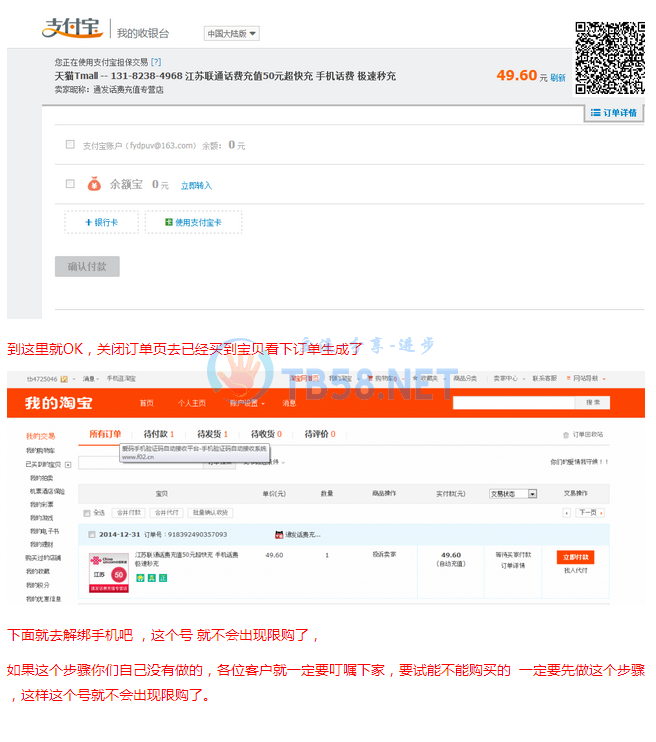Expand the 账户设置 menu in orange header
The height and width of the screenshot is (742, 656).
[247, 403]
